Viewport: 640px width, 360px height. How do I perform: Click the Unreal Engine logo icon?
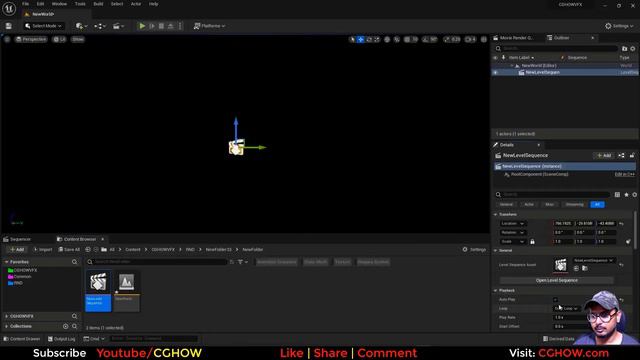(9, 8)
